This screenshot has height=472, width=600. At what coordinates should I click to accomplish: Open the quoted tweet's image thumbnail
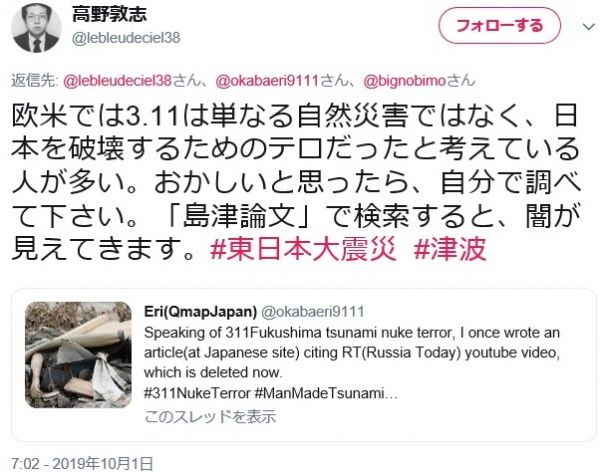tap(78, 355)
